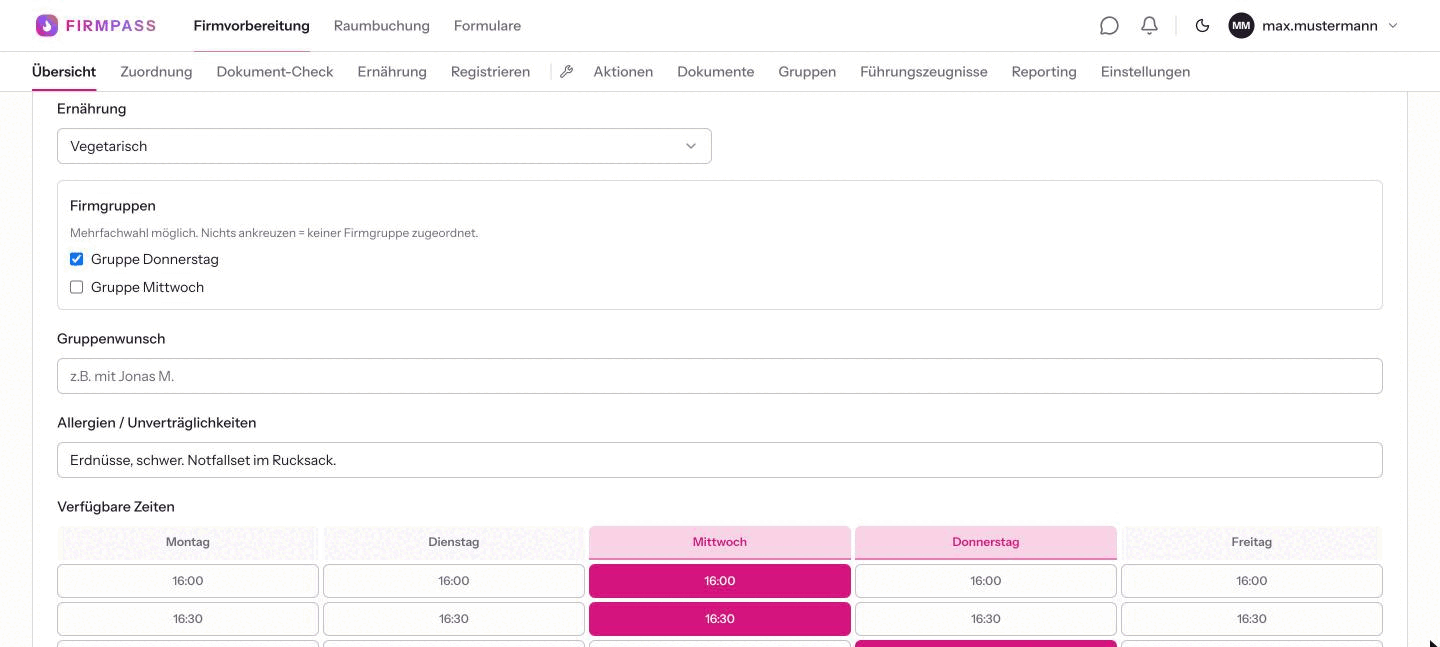Open the Aktionen tab
The height and width of the screenshot is (647, 1440).
coord(623,72)
